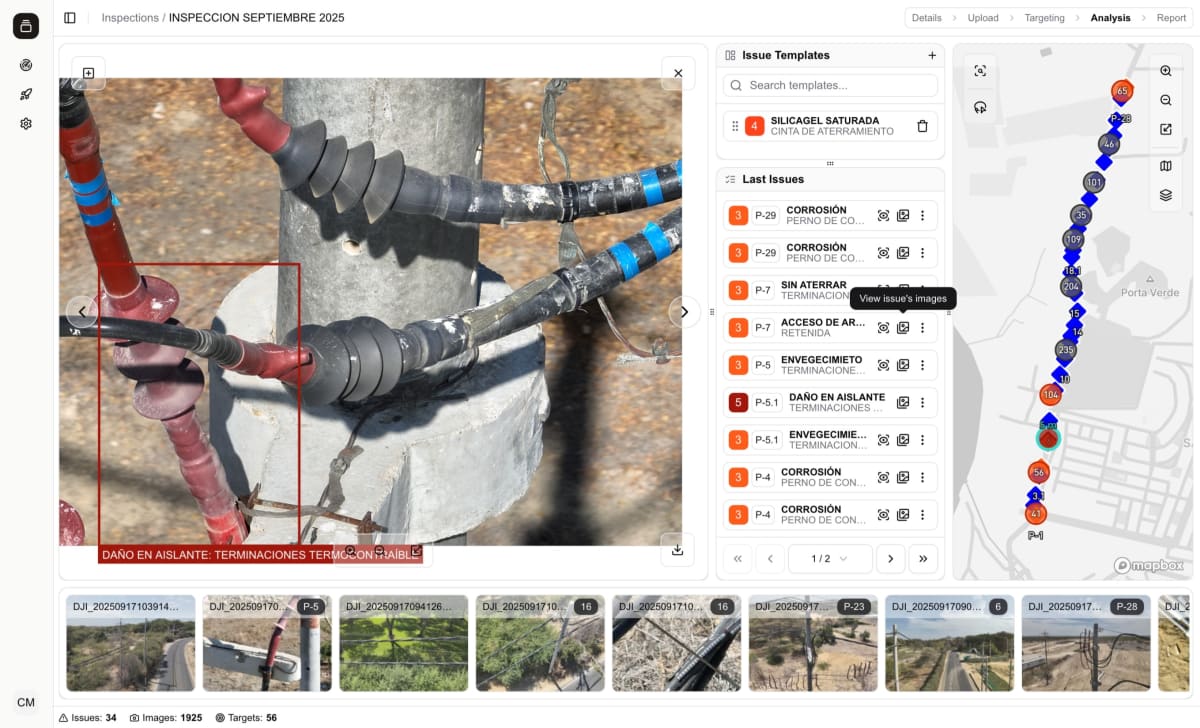Zoom in on the map
Image resolution: width=1200 pixels, height=728 pixels.
[1166, 71]
